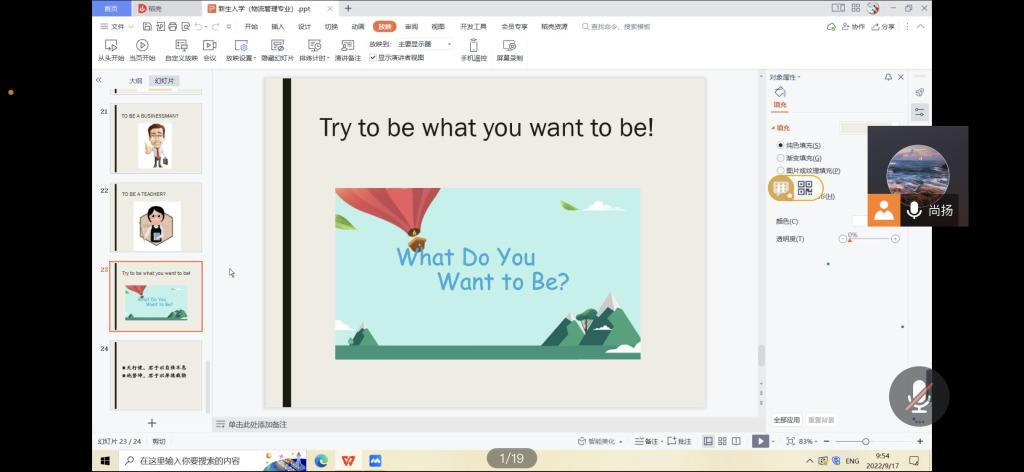Click the QR code icon in floating widget
The width and height of the screenshot is (1024, 472).
tap(805, 188)
